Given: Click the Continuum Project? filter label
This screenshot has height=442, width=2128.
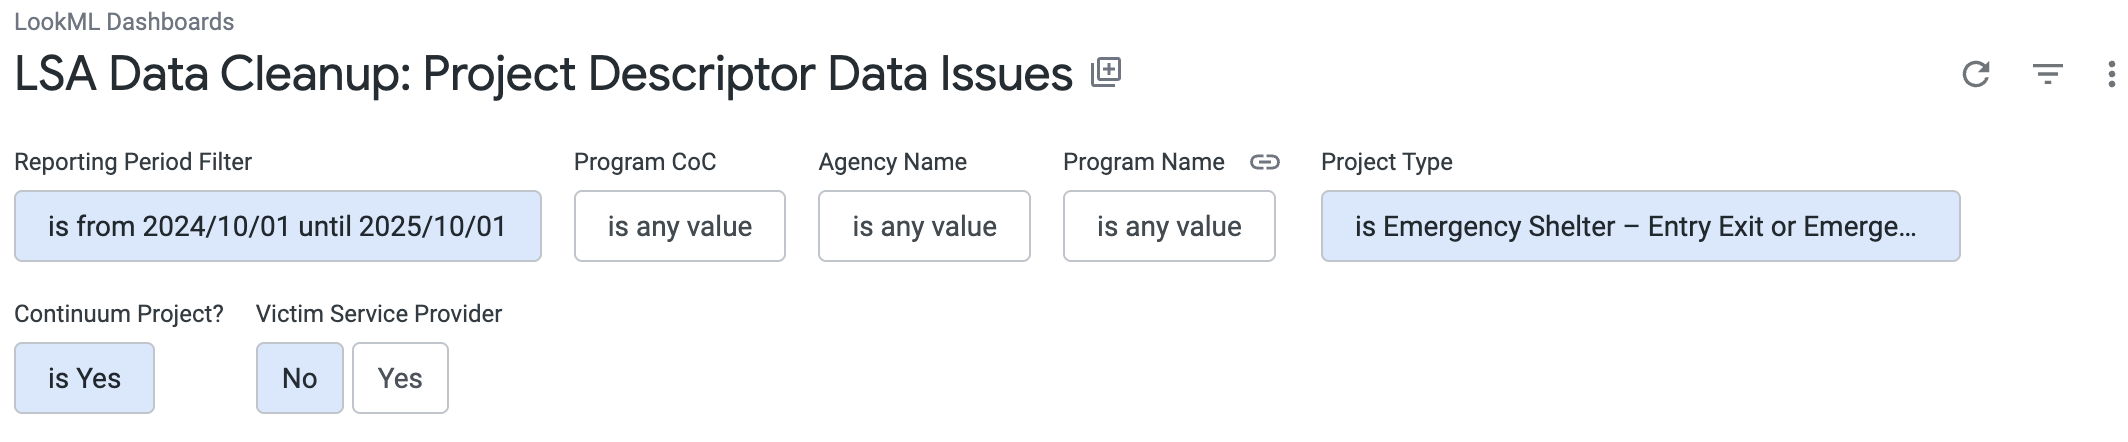Looking at the screenshot, I should [119, 314].
